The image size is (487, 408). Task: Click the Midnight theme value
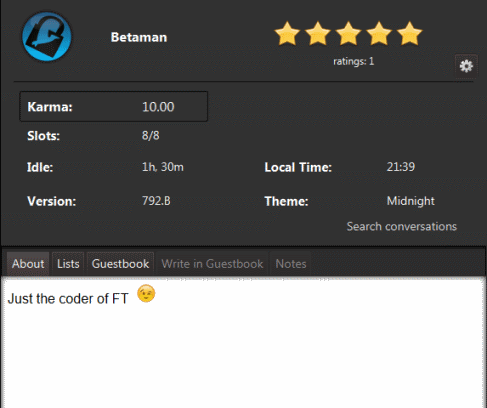click(x=411, y=201)
